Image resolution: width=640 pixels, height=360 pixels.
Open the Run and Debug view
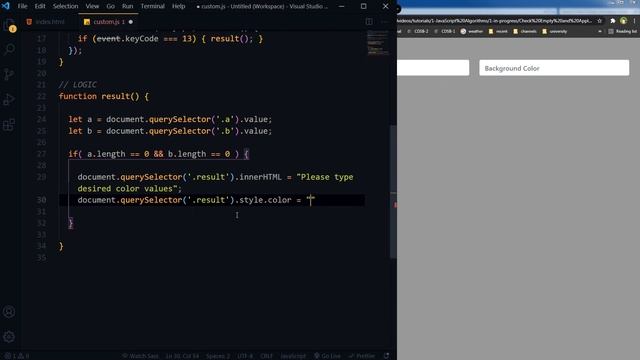coord(9,99)
